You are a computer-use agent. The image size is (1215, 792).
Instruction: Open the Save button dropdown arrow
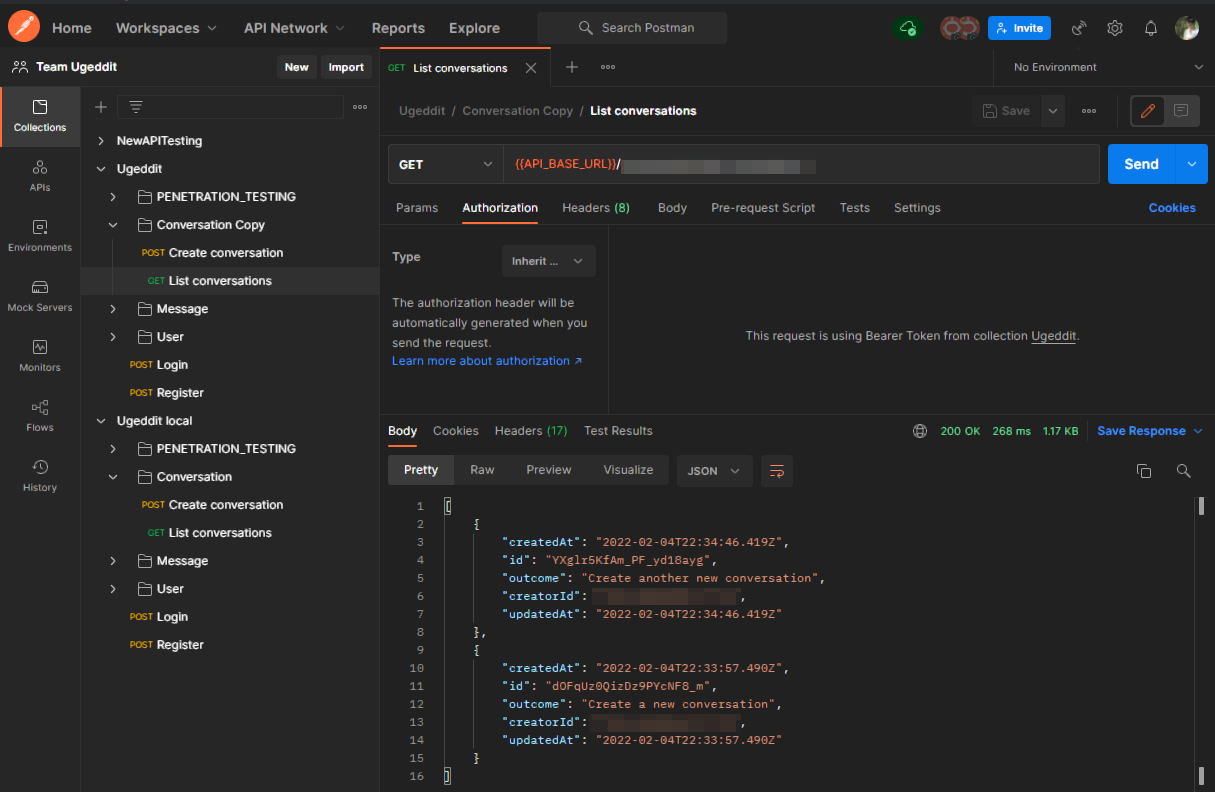click(x=1052, y=111)
